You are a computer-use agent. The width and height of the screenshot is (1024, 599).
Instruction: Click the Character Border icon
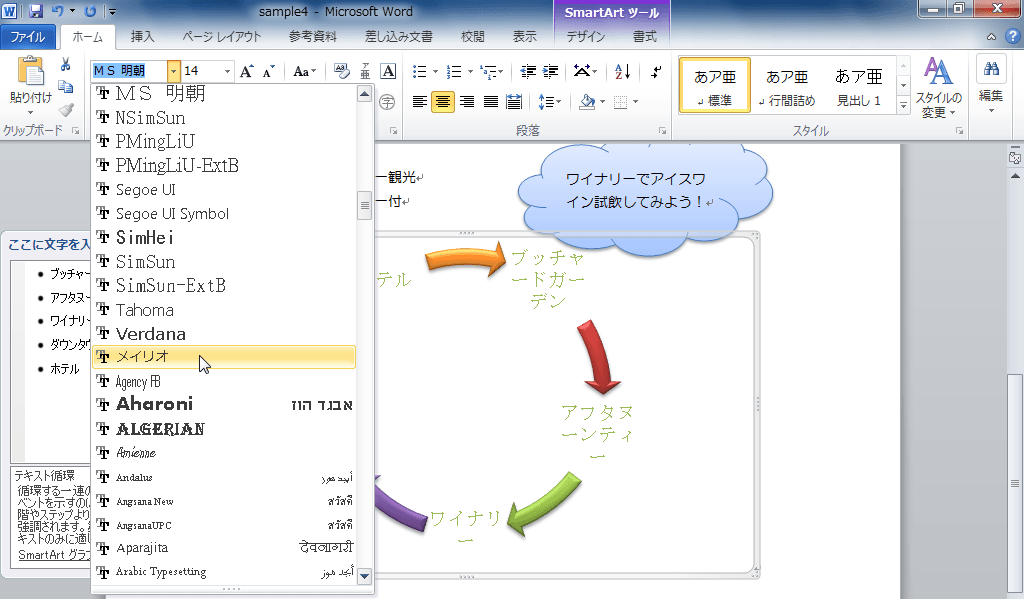[388, 71]
